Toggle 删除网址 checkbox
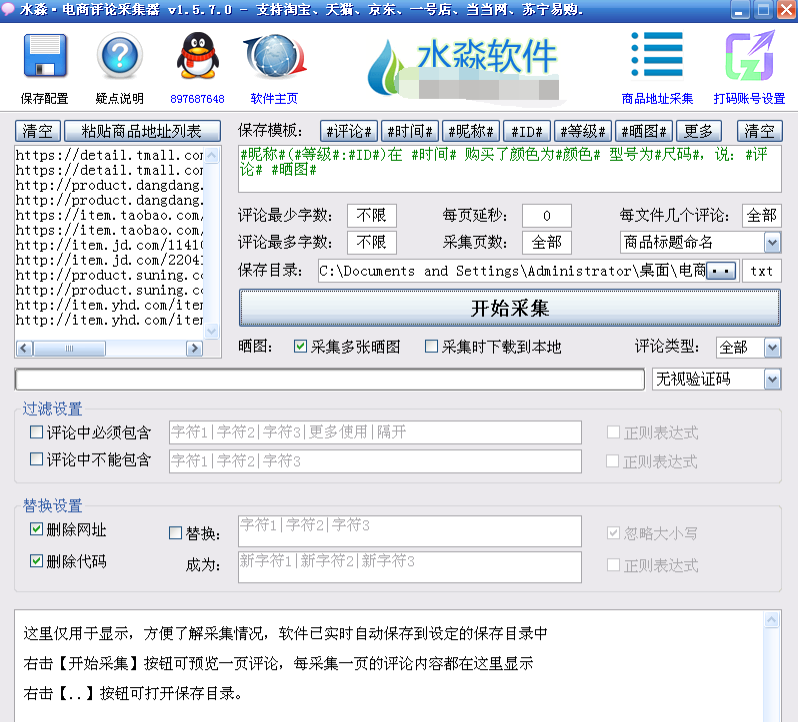This screenshot has height=722, width=798. (x=36, y=529)
